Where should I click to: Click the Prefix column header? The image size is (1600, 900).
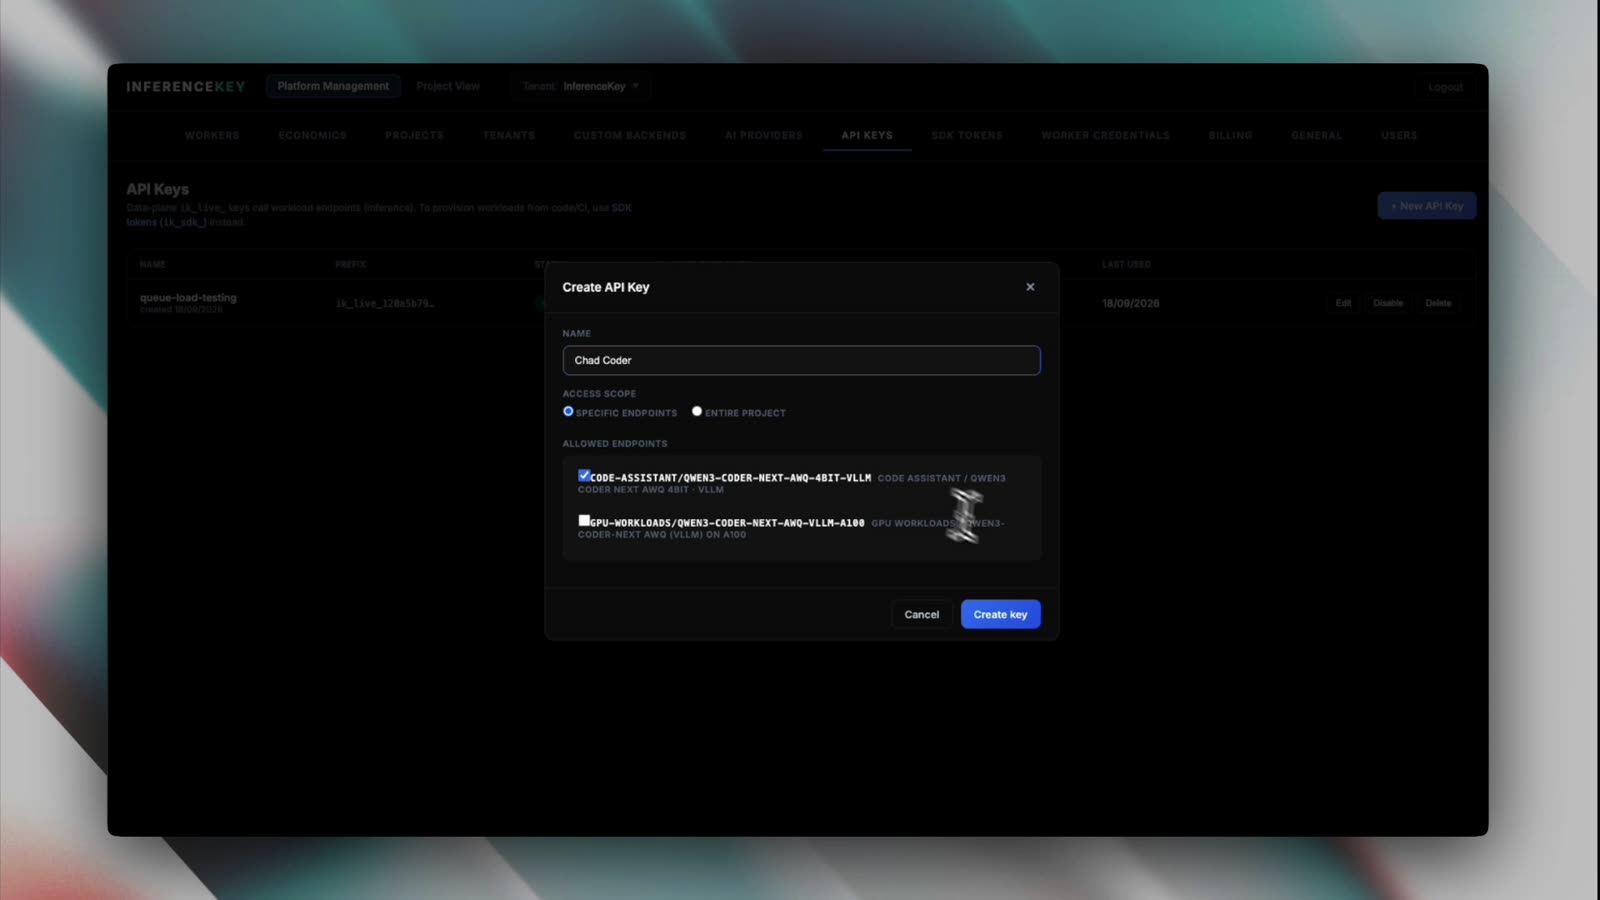[350, 264]
